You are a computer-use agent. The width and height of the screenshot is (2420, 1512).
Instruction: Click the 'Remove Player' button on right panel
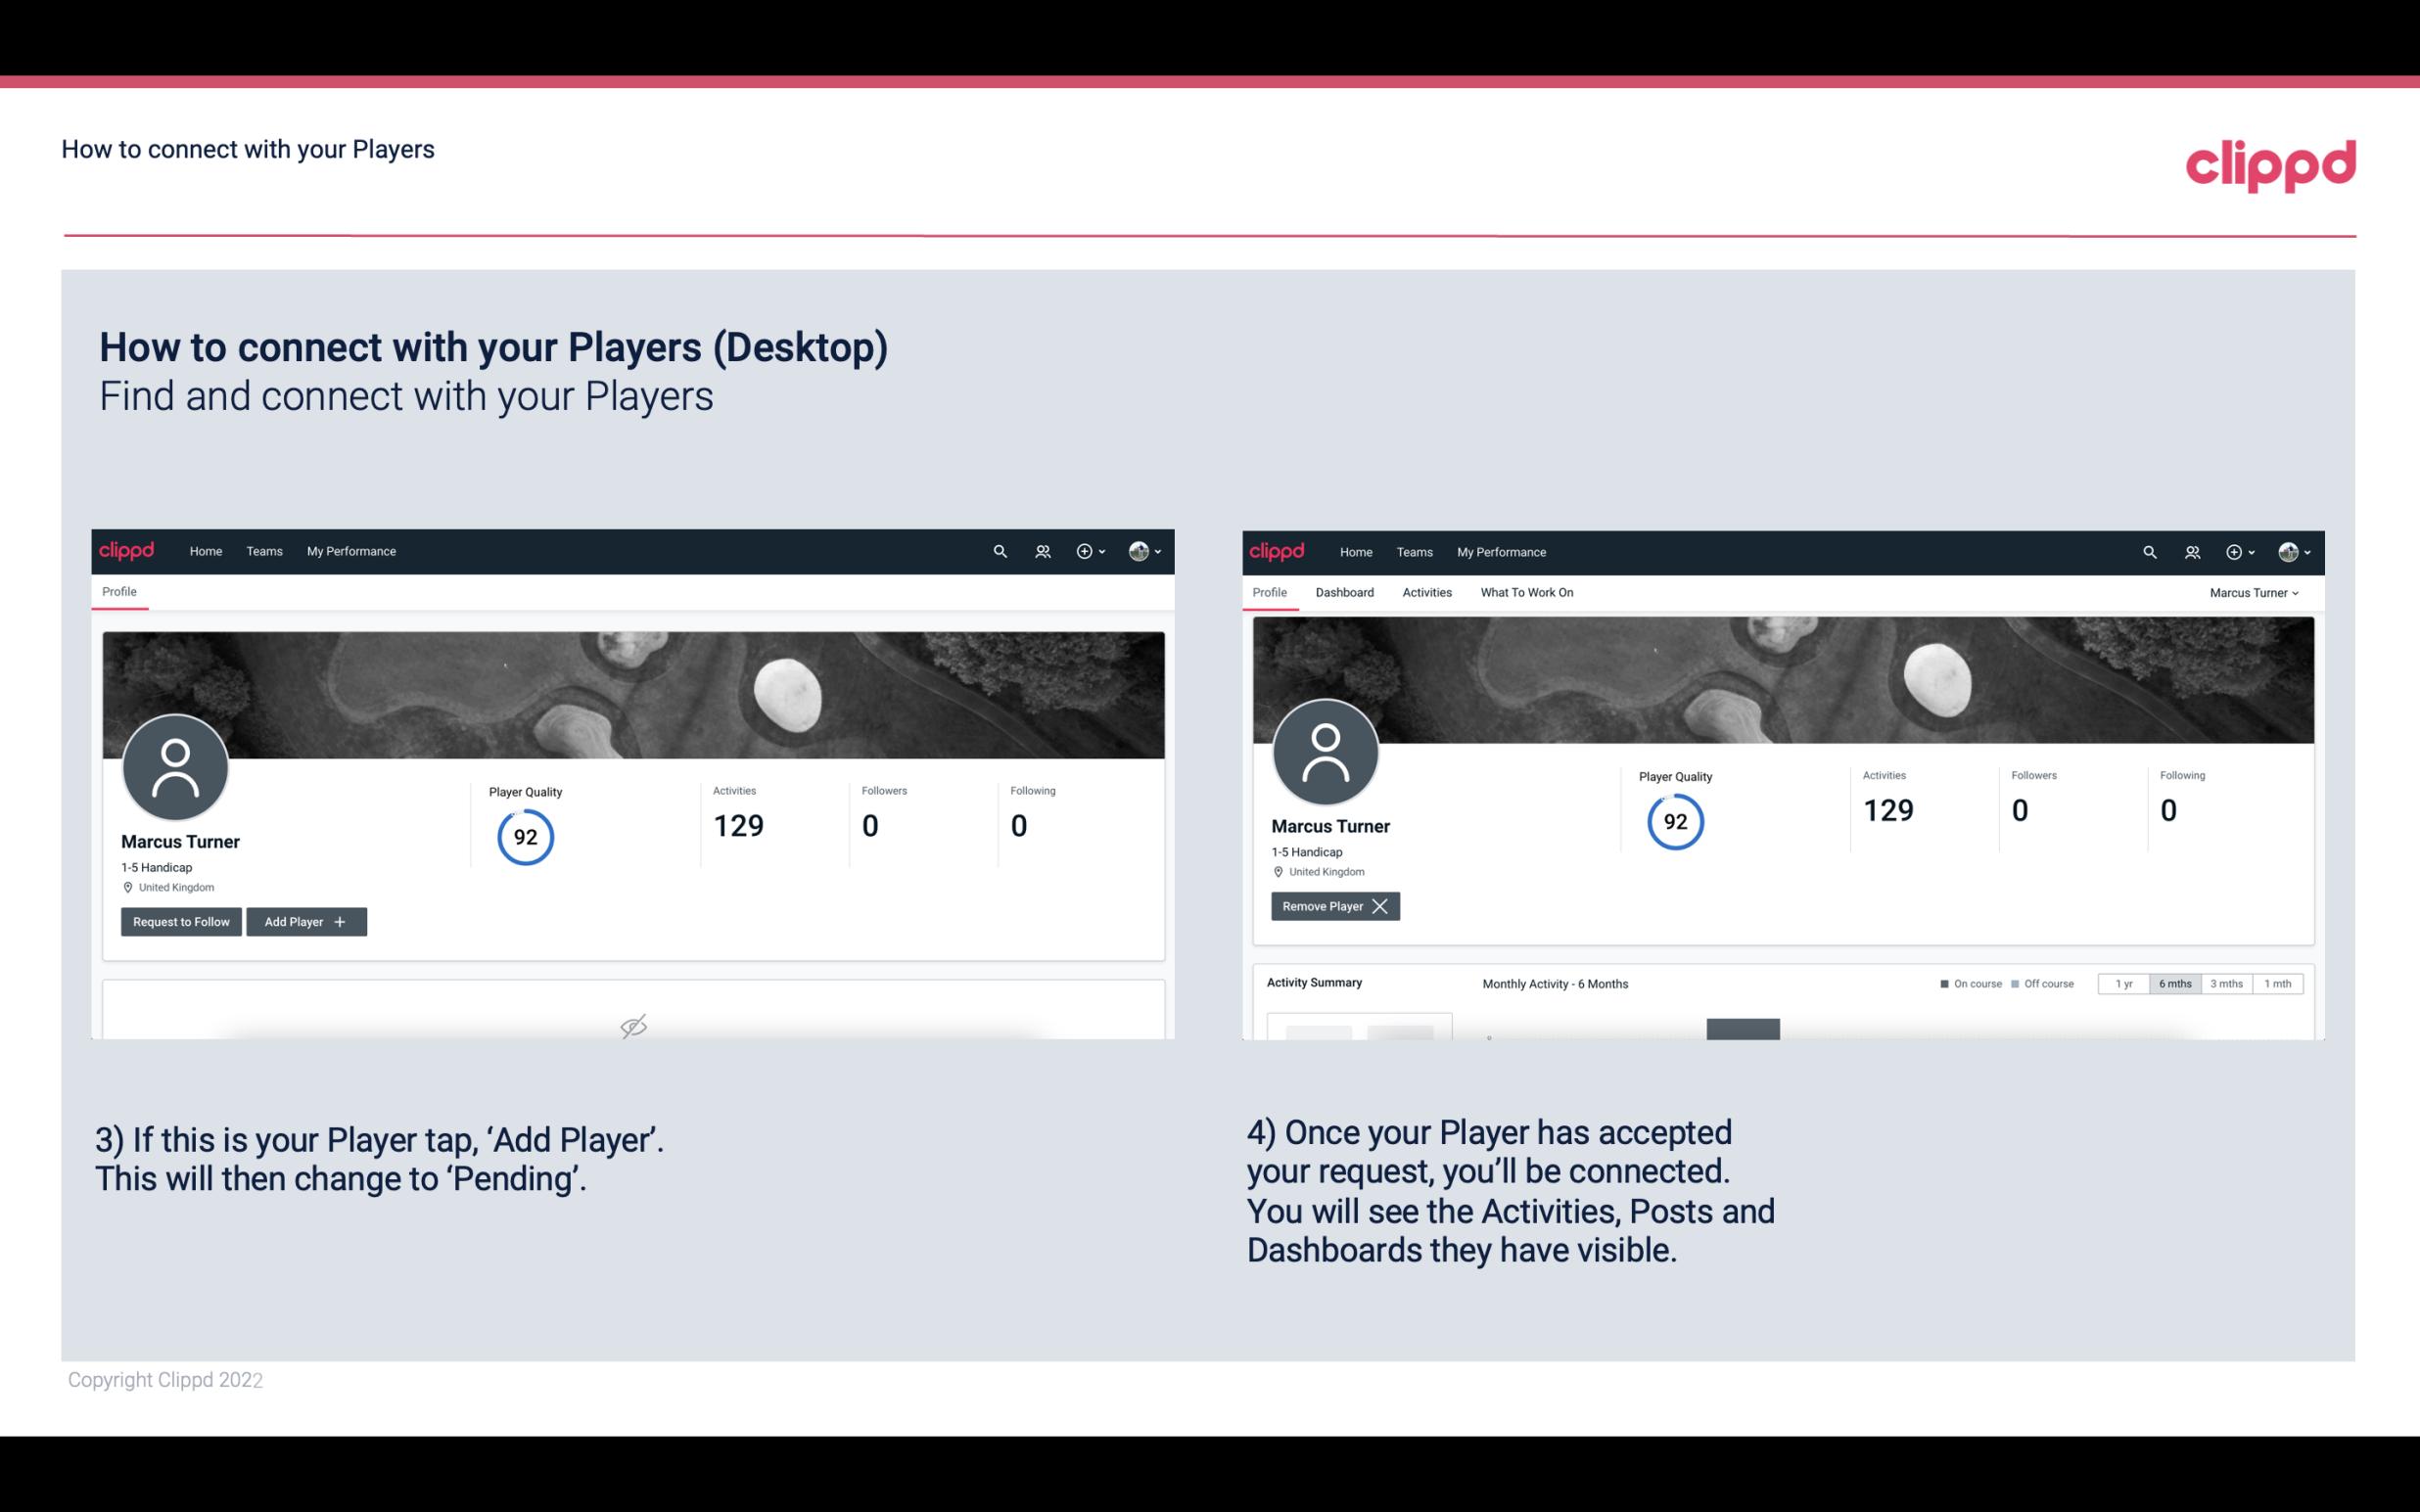point(1332,906)
